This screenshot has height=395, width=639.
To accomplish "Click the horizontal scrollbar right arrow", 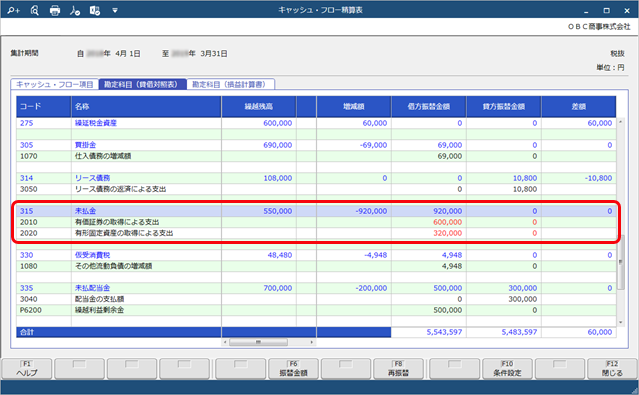I will pos(312,342).
